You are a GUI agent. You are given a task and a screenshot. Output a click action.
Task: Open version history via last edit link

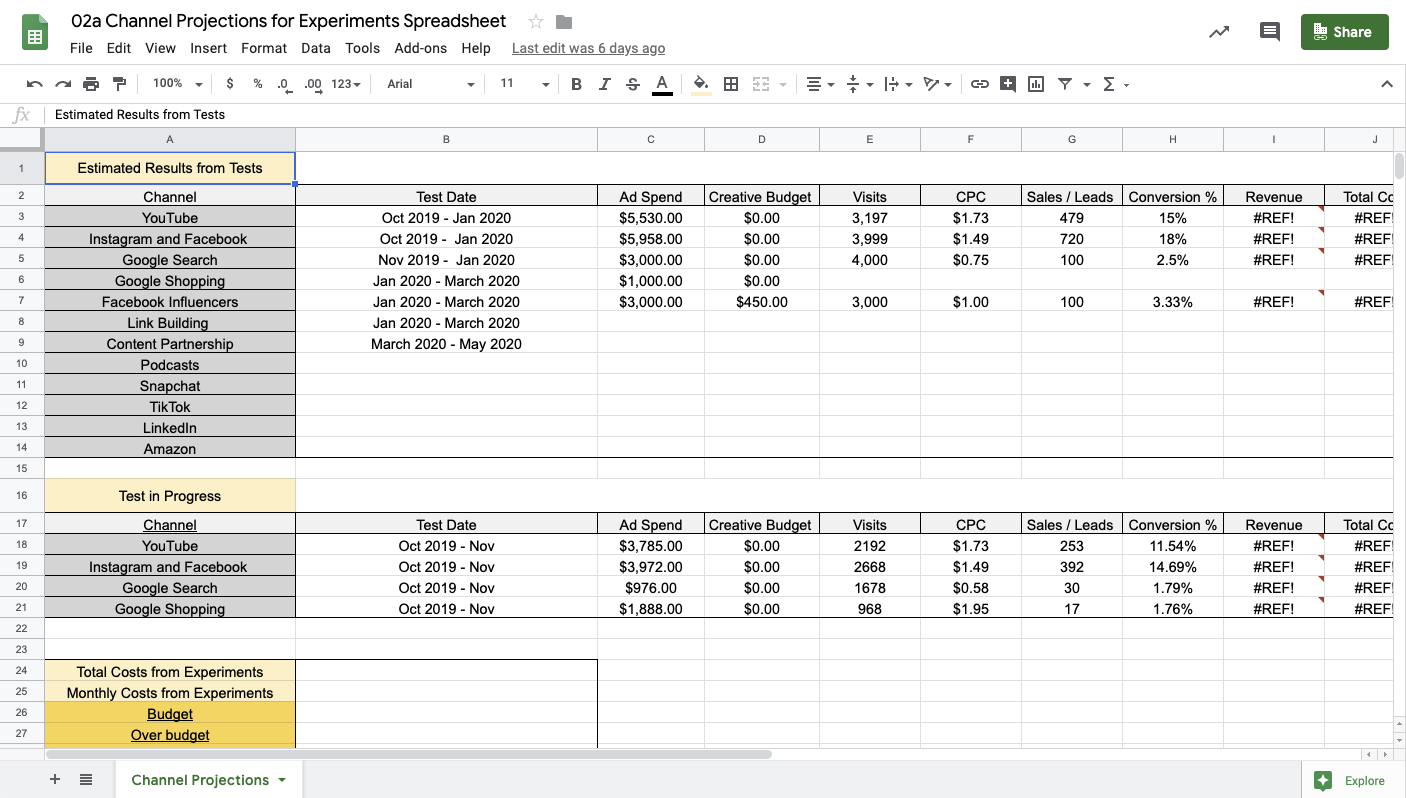coord(588,48)
